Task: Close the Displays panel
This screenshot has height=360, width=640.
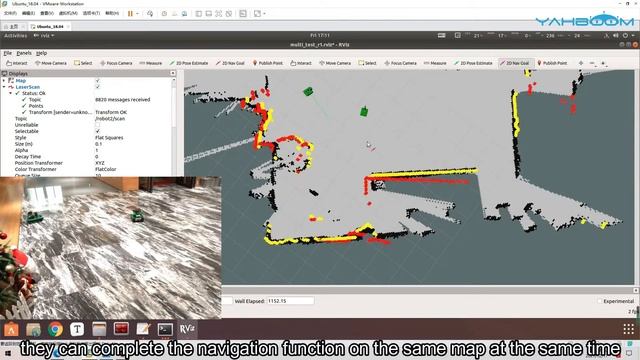Action: (x=173, y=73)
